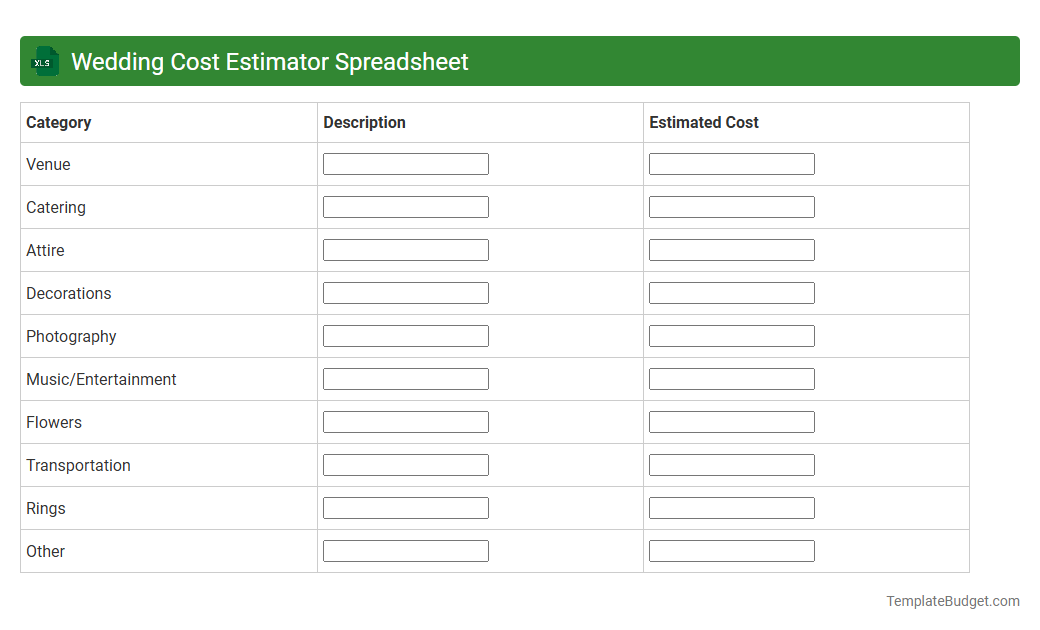Select the Estimated Cost column header
The image size is (1040, 630).
click(704, 122)
